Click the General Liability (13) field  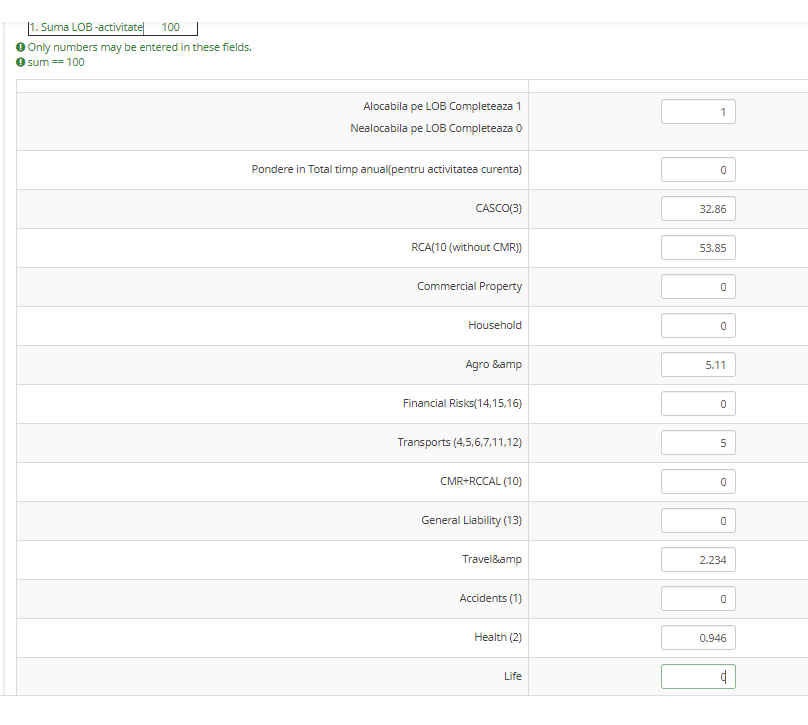tap(697, 521)
